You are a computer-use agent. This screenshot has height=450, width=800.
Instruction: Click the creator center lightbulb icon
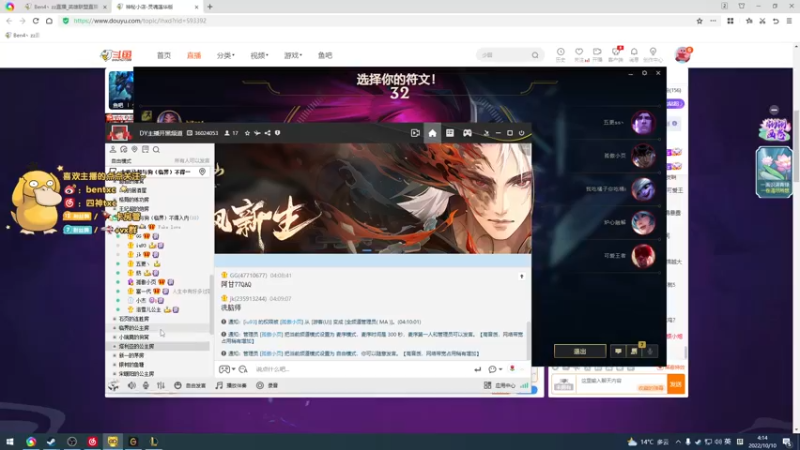click(x=653, y=54)
